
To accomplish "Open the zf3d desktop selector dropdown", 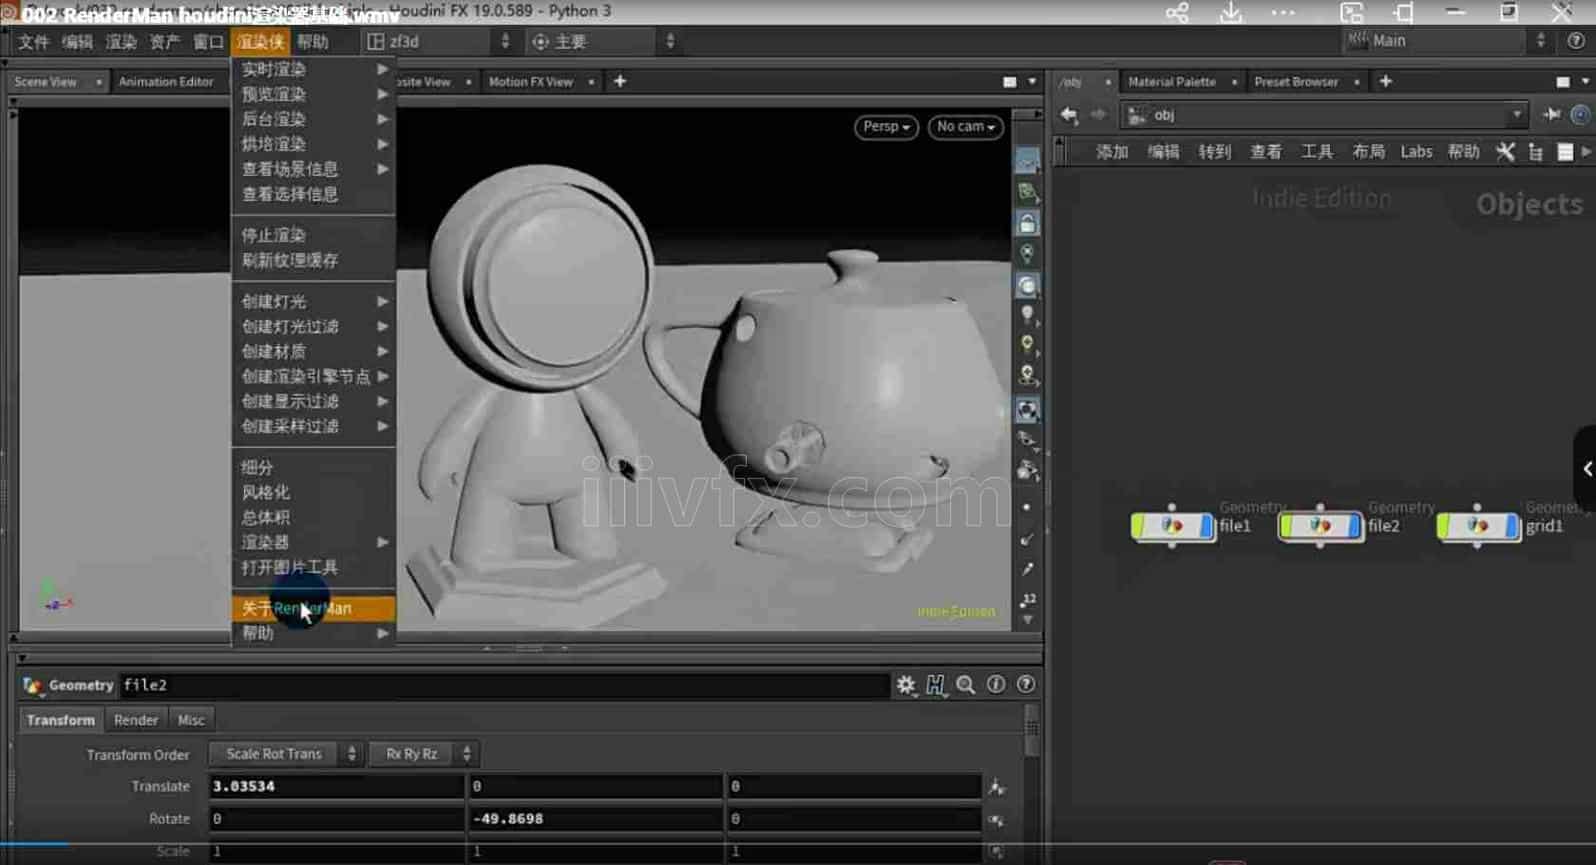I will [x=439, y=41].
